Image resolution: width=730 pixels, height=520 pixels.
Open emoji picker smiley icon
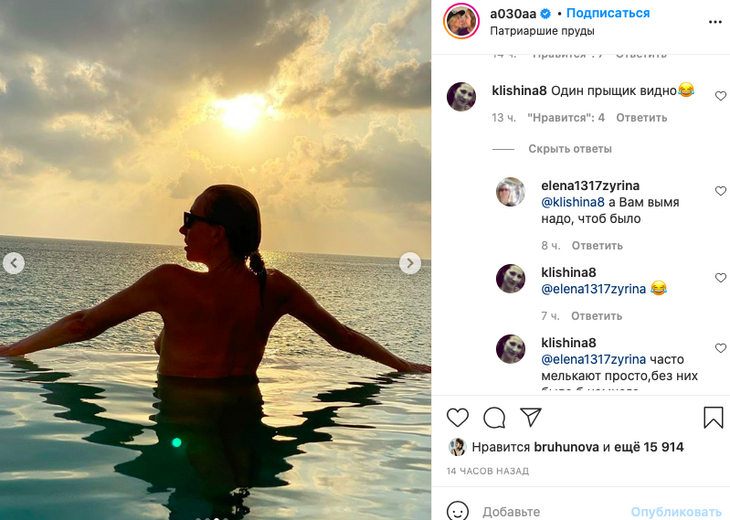(x=457, y=511)
